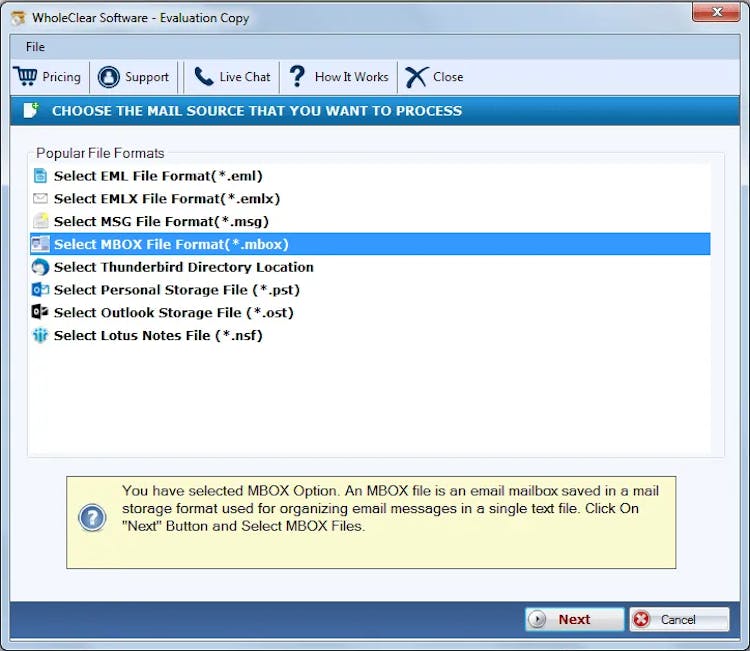Choose Personal Storage File (*.pst)
The image size is (750, 651).
pyautogui.click(x=177, y=290)
